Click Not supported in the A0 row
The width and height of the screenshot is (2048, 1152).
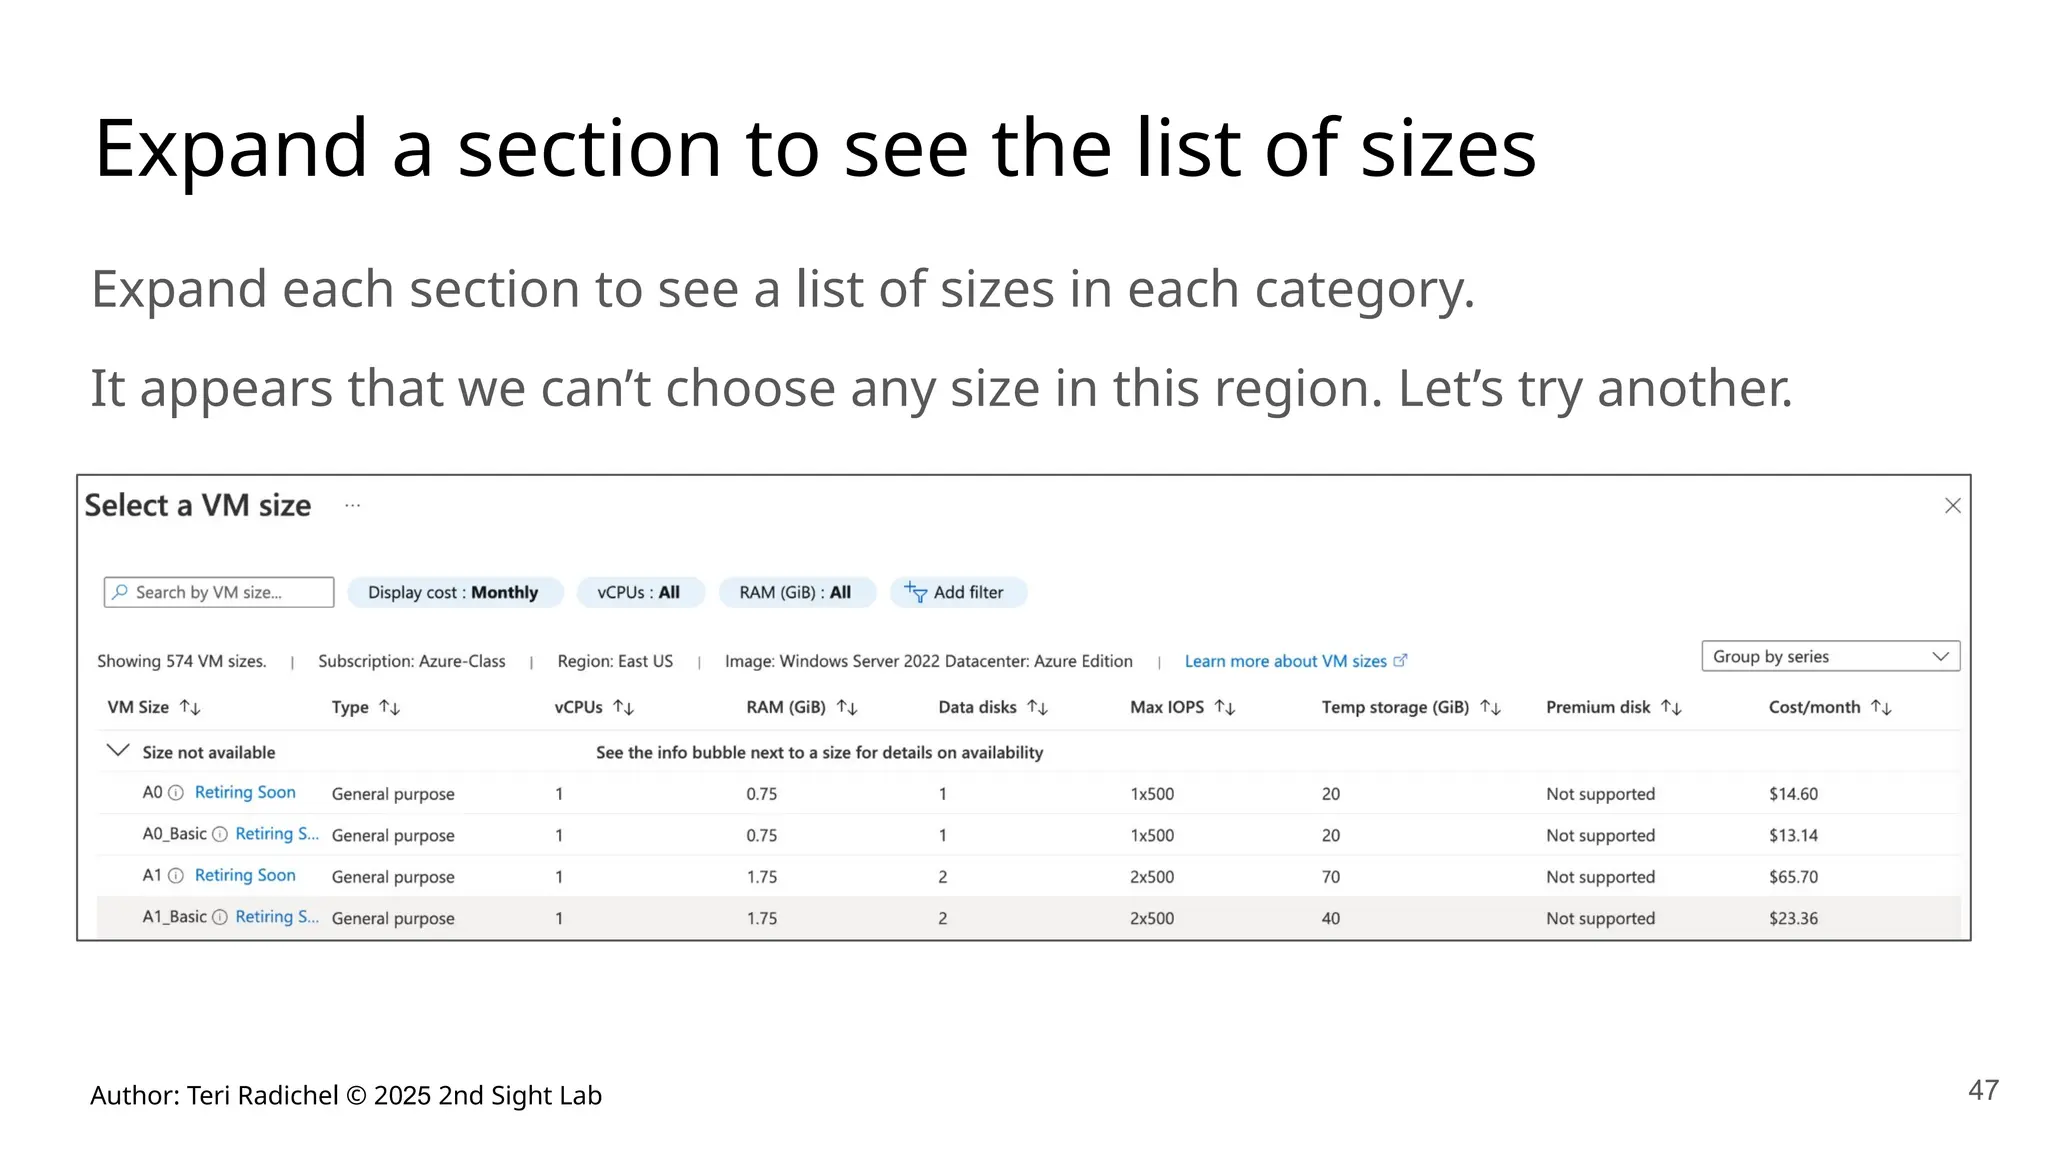click(1600, 794)
